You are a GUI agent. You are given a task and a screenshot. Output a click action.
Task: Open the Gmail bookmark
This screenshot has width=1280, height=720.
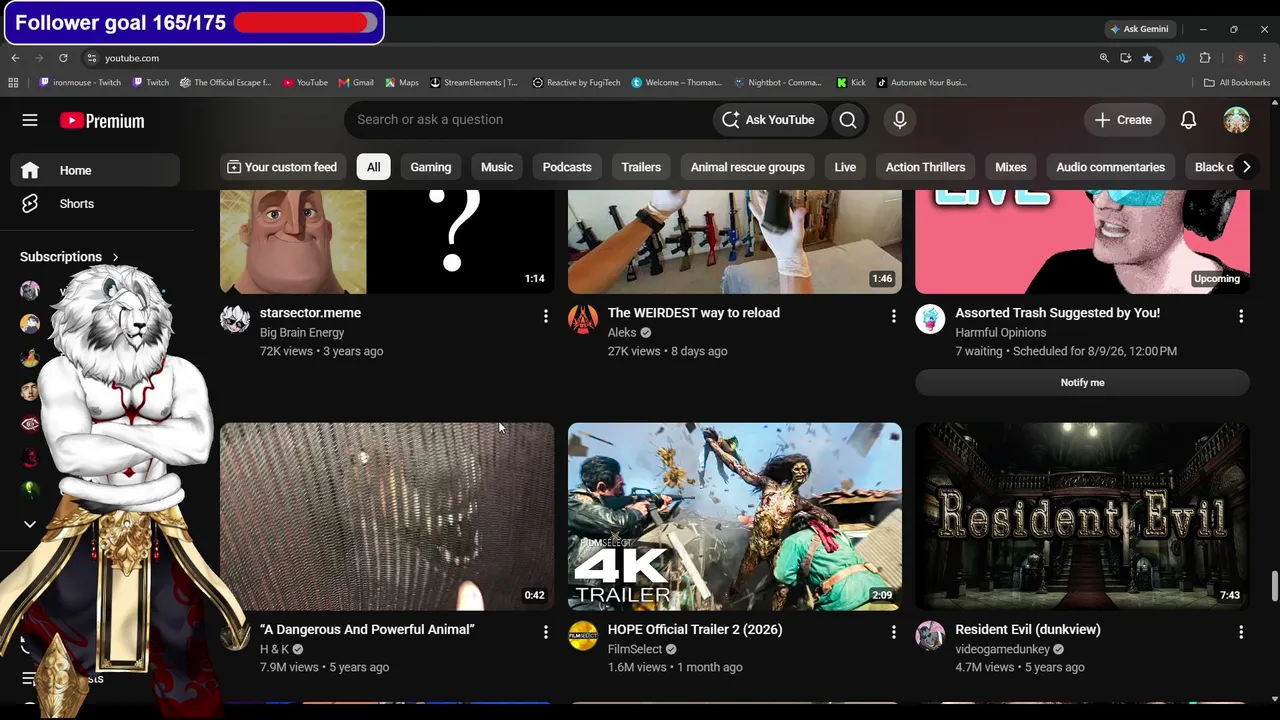(356, 83)
